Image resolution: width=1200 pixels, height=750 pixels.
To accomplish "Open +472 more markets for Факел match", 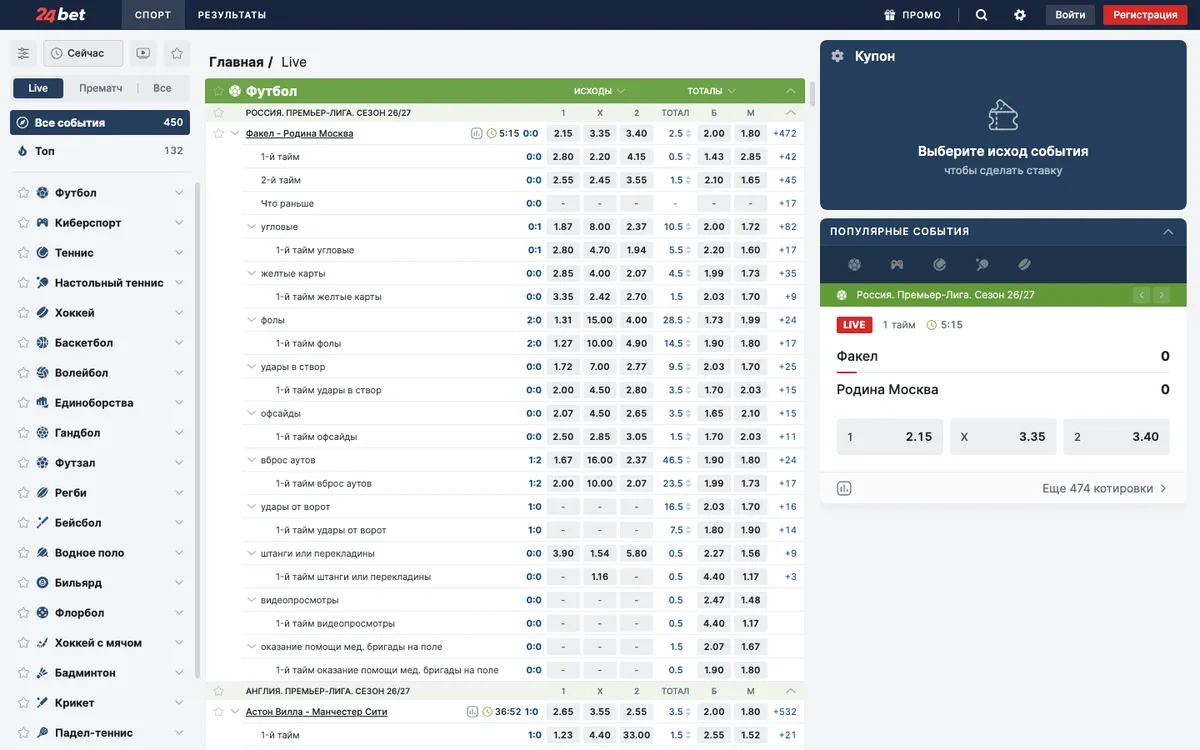I will coord(785,133).
